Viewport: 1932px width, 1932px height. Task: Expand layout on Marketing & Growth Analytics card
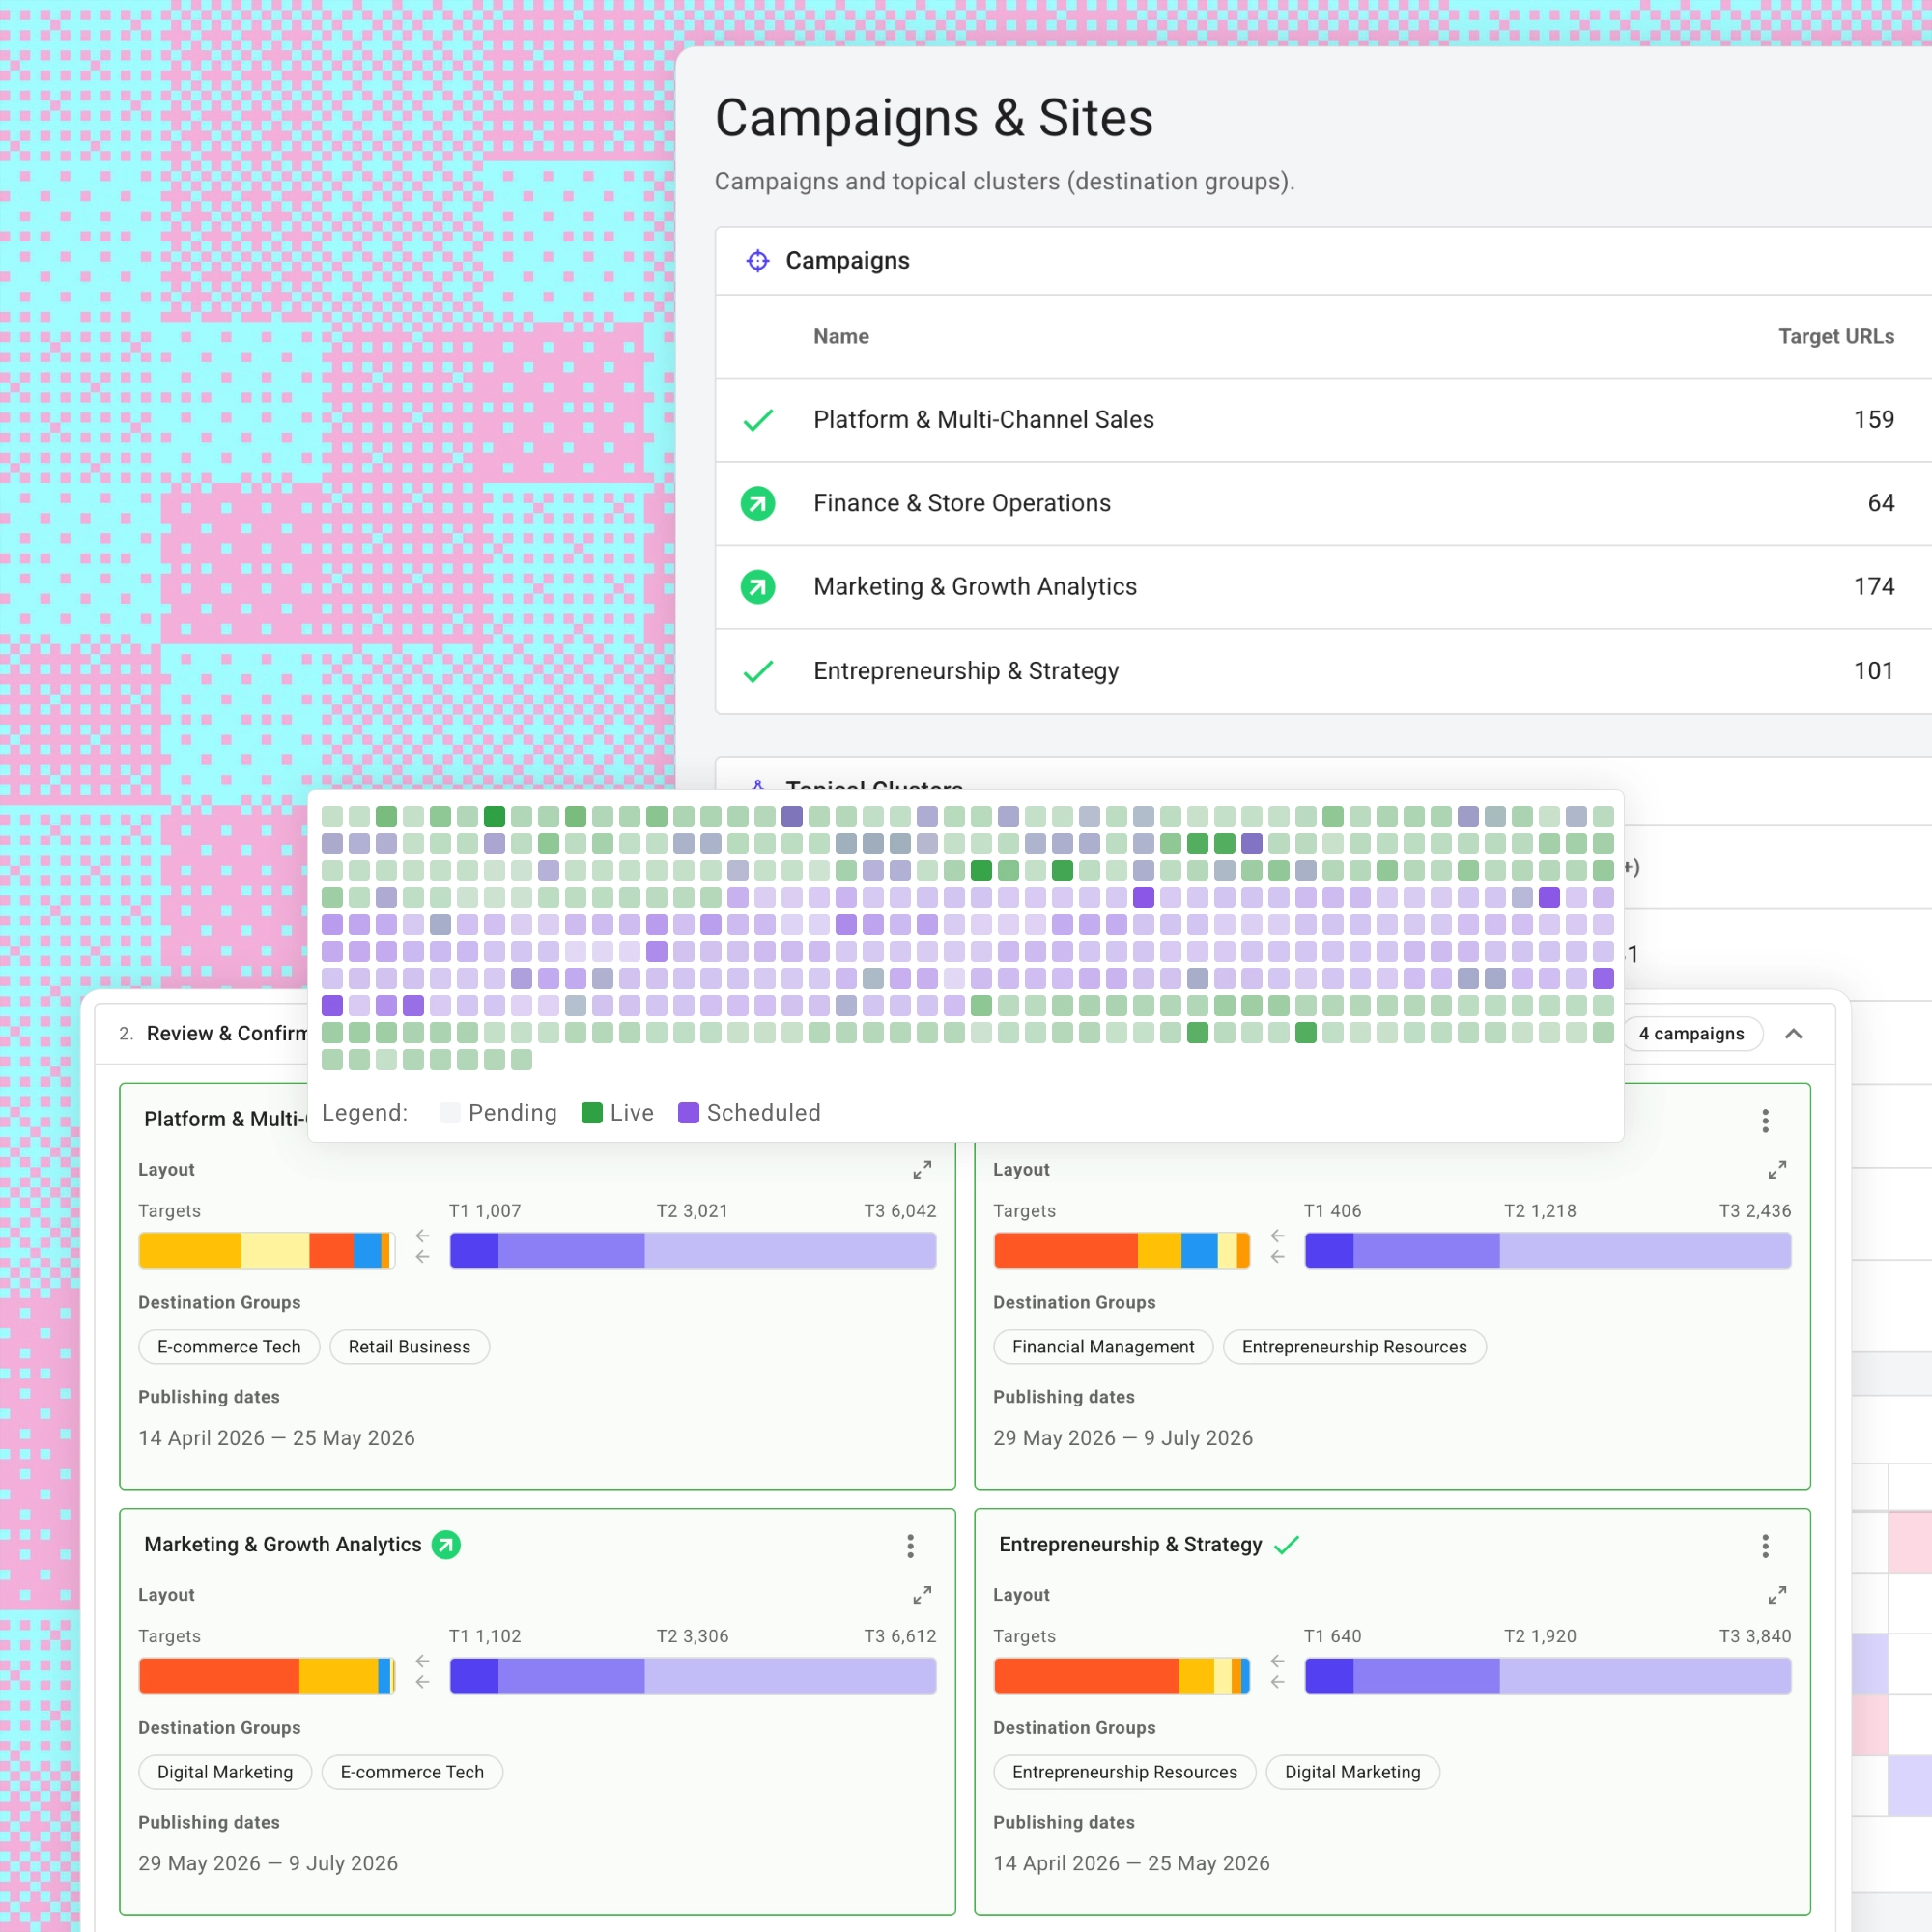pos(922,1595)
